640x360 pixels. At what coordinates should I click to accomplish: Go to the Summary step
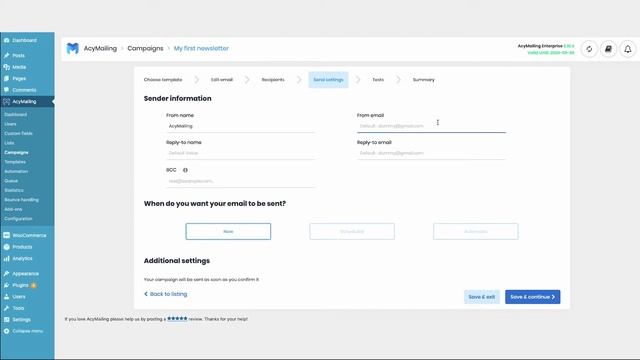click(423, 80)
